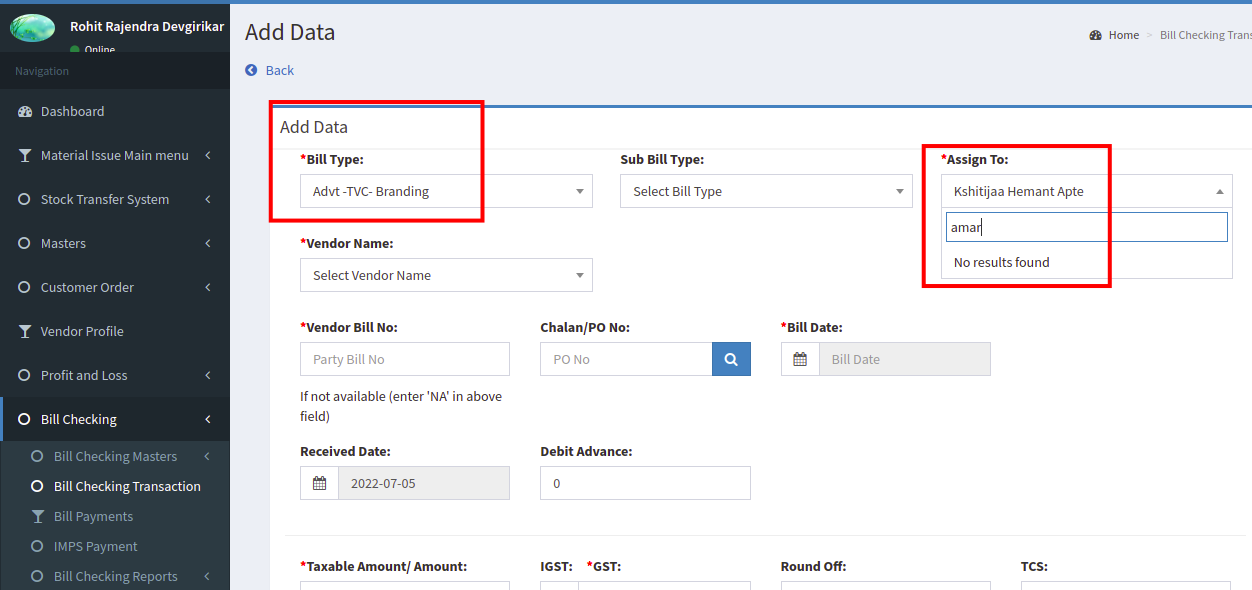
Task: Expand the Stock Transfer System menu
Action: (115, 199)
